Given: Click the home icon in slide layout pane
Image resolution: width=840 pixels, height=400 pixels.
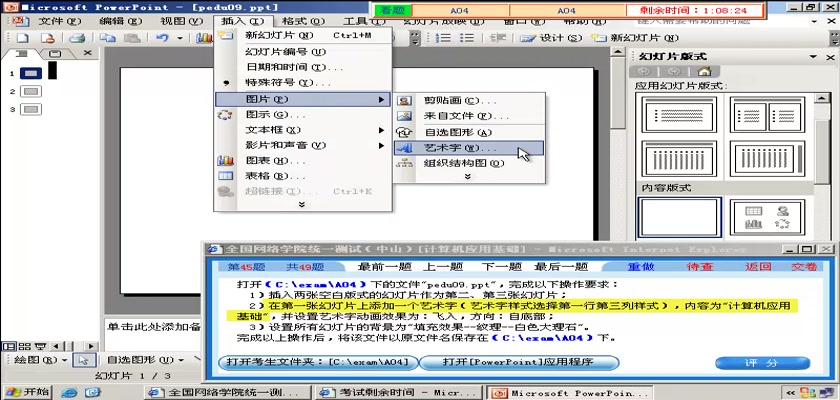Looking at the screenshot, I should 704,71.
